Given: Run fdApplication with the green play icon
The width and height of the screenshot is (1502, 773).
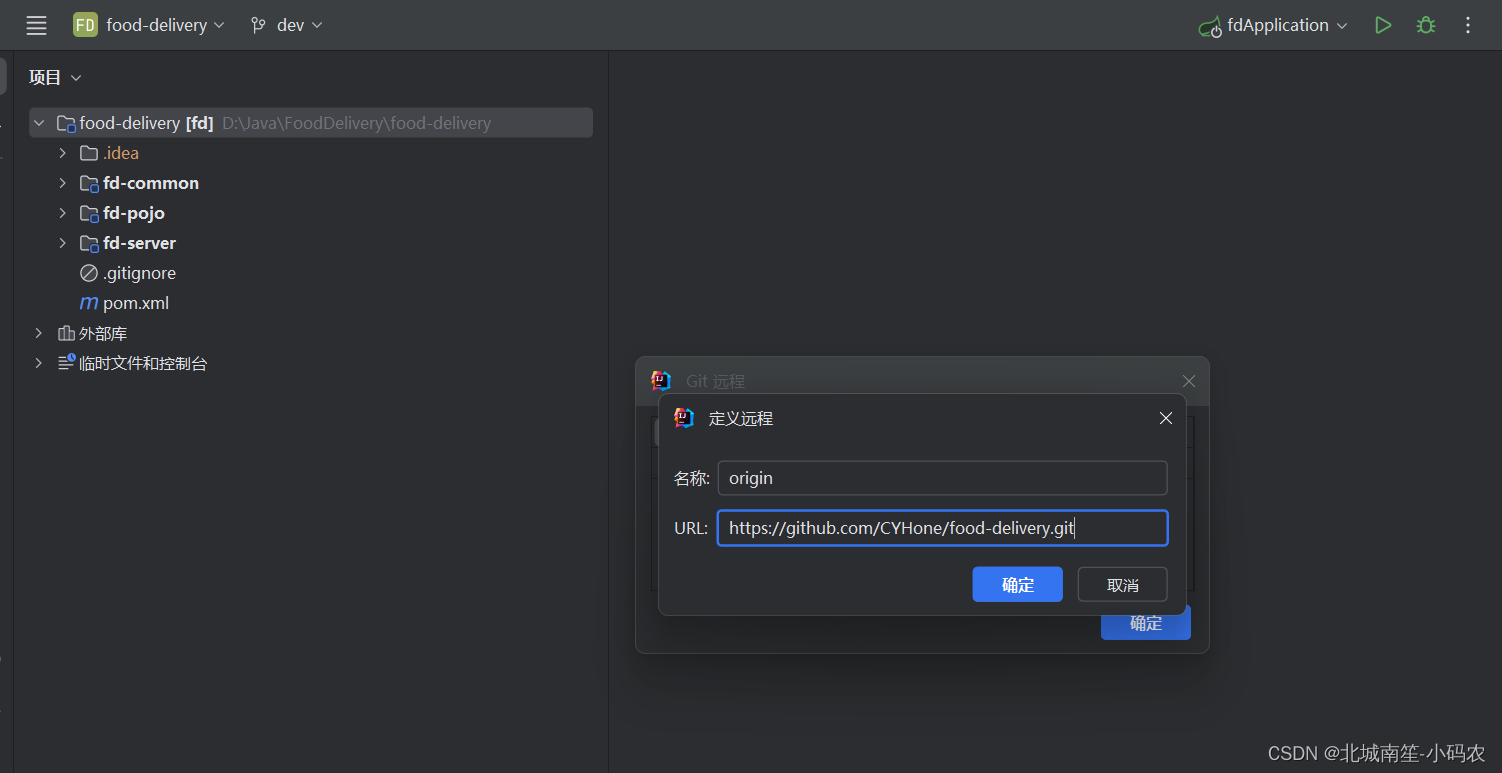Looking at the screenshot, I should coord(1383,25).
